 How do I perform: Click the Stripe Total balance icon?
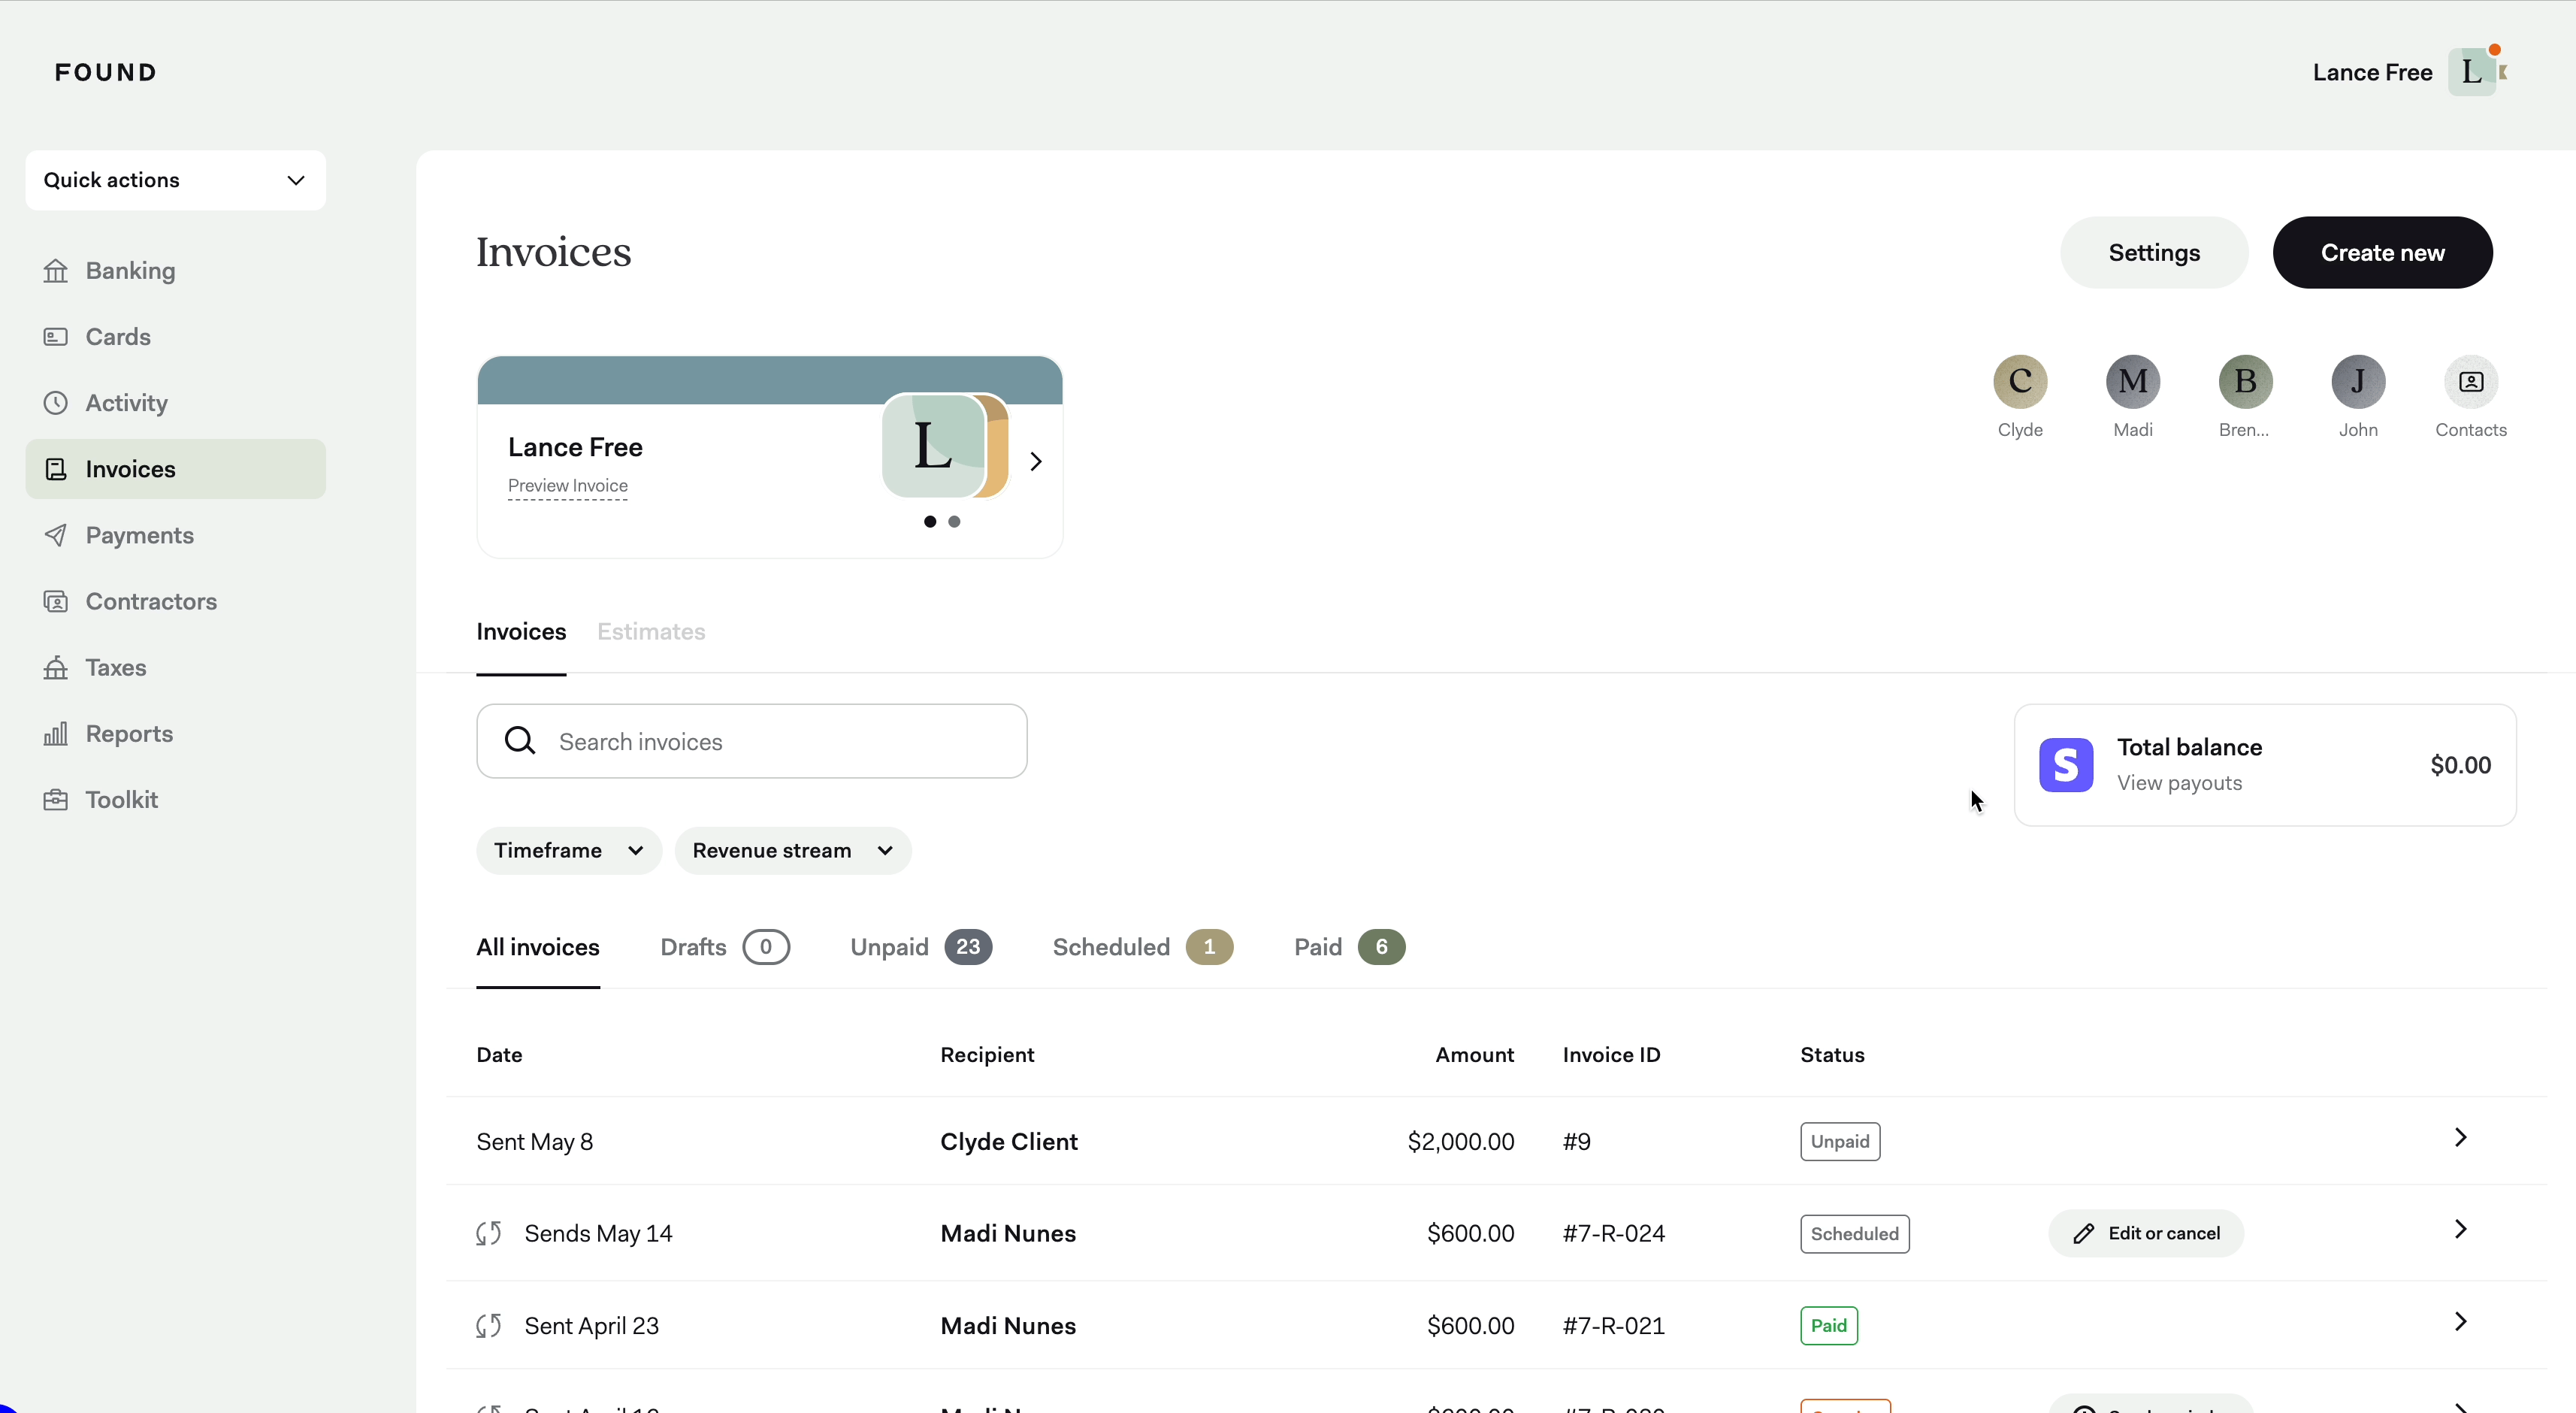click(2065, 765)
